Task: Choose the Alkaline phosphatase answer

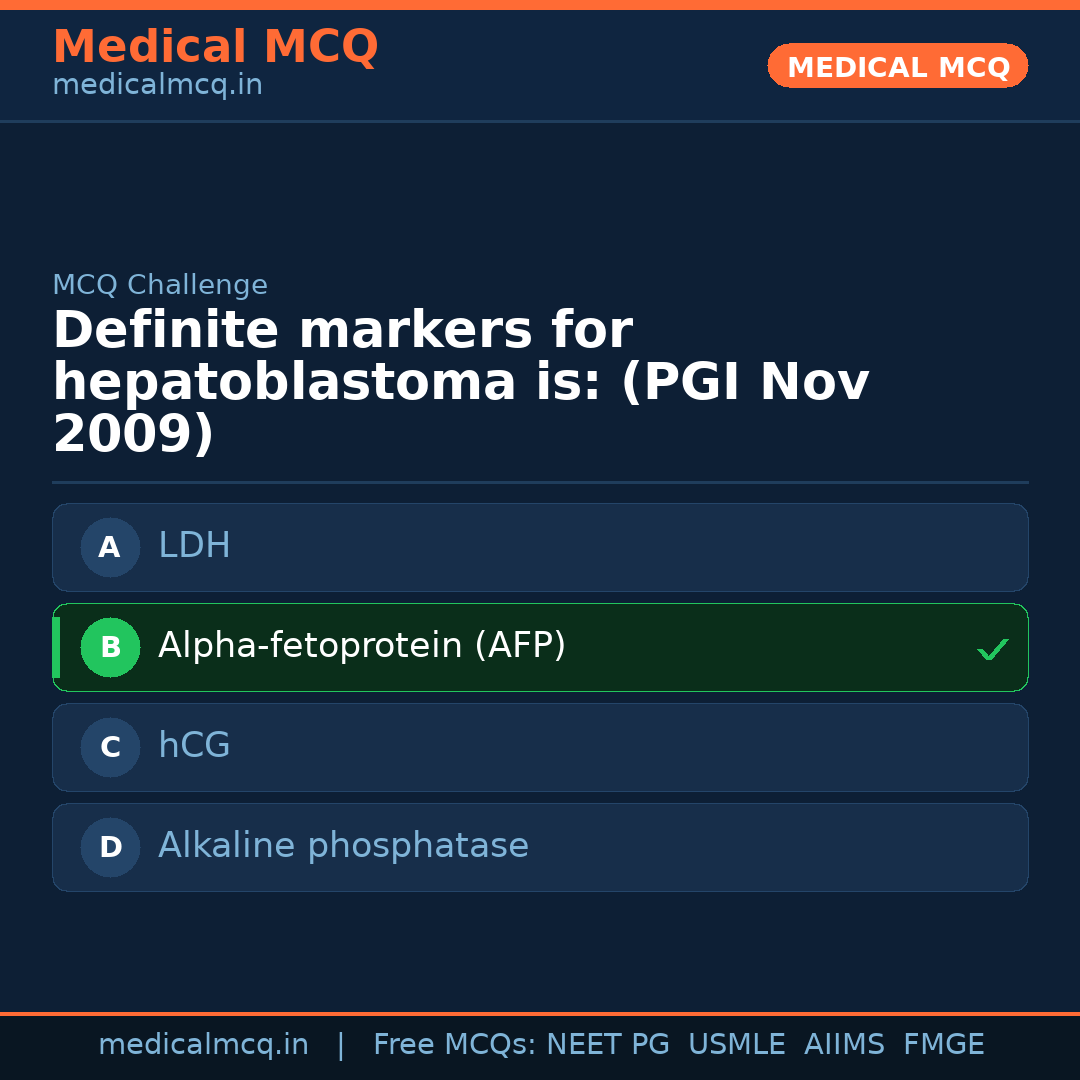Action: 343,846
